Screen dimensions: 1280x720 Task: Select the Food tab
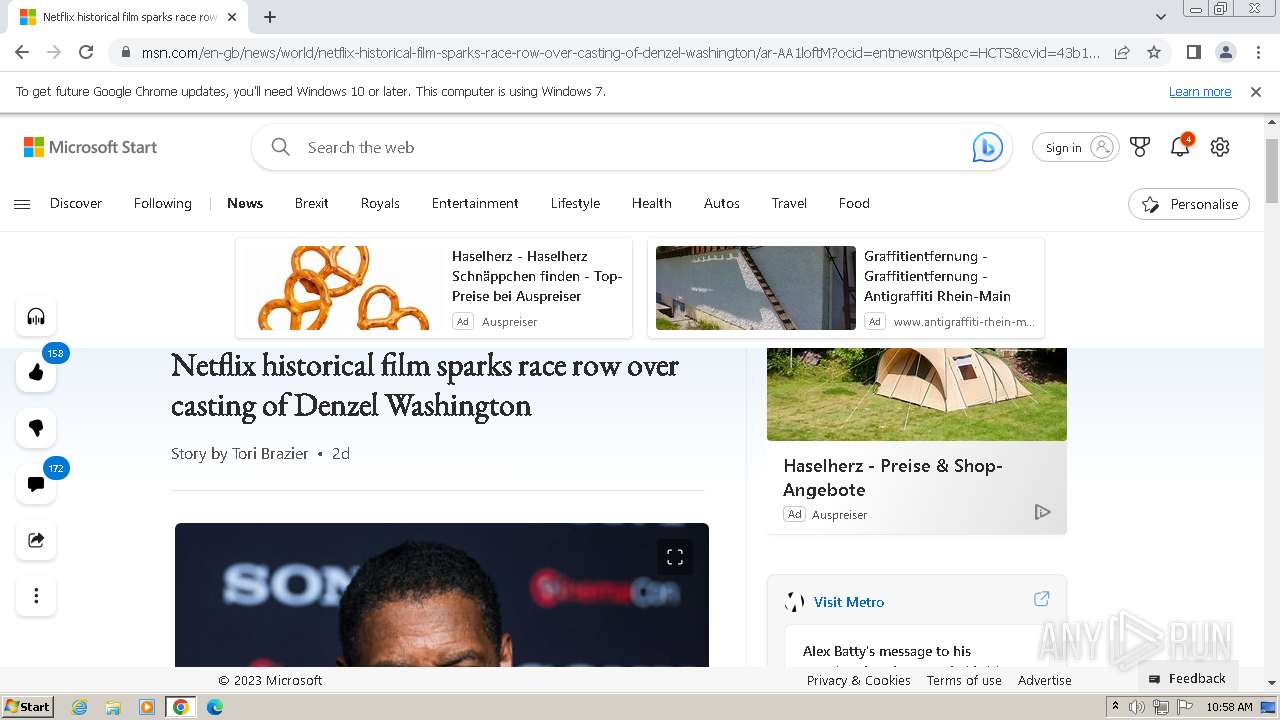[x=854, y=203]
